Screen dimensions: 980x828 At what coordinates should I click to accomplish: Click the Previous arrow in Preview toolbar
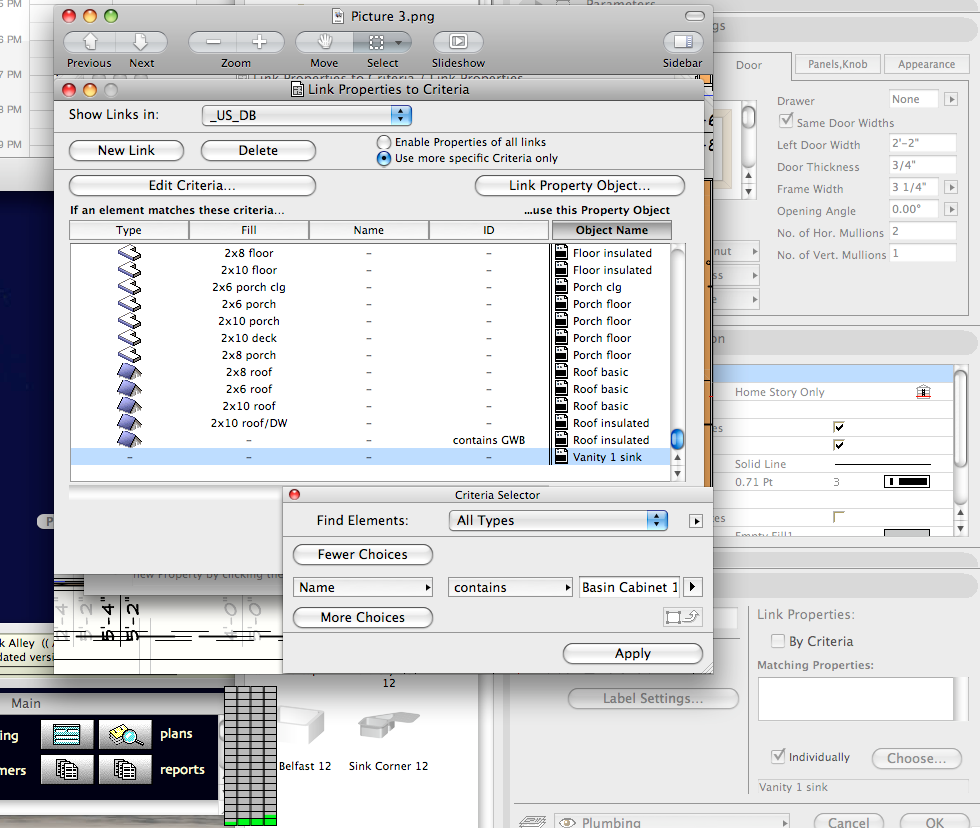pos(90,42)
